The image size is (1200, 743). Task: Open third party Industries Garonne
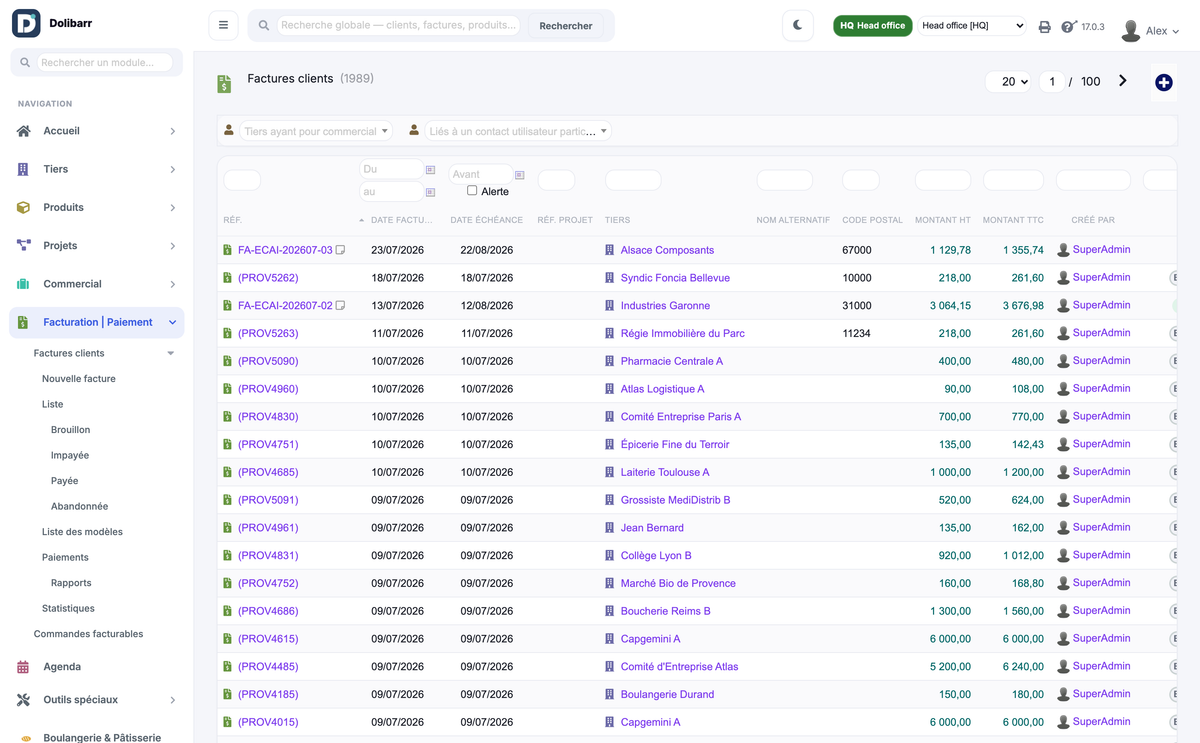click(x=665, y=306)
